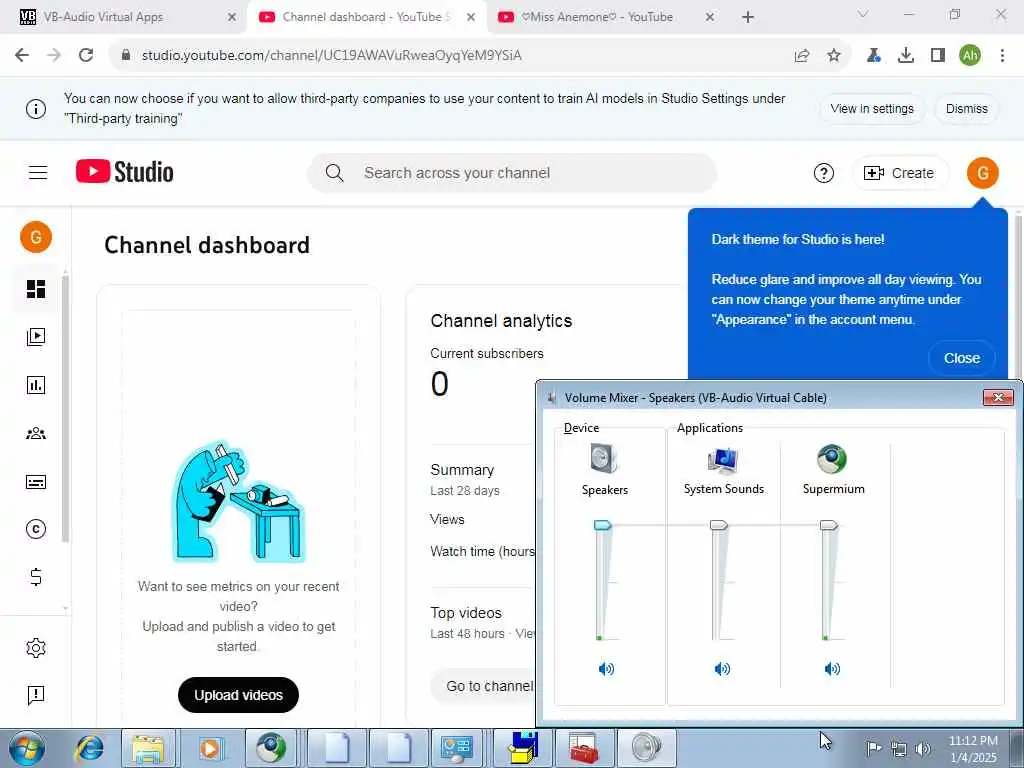Screen dimensions: 1024x768
Task: Open the Community sidebar icon
Action: [x=36, y=433]
